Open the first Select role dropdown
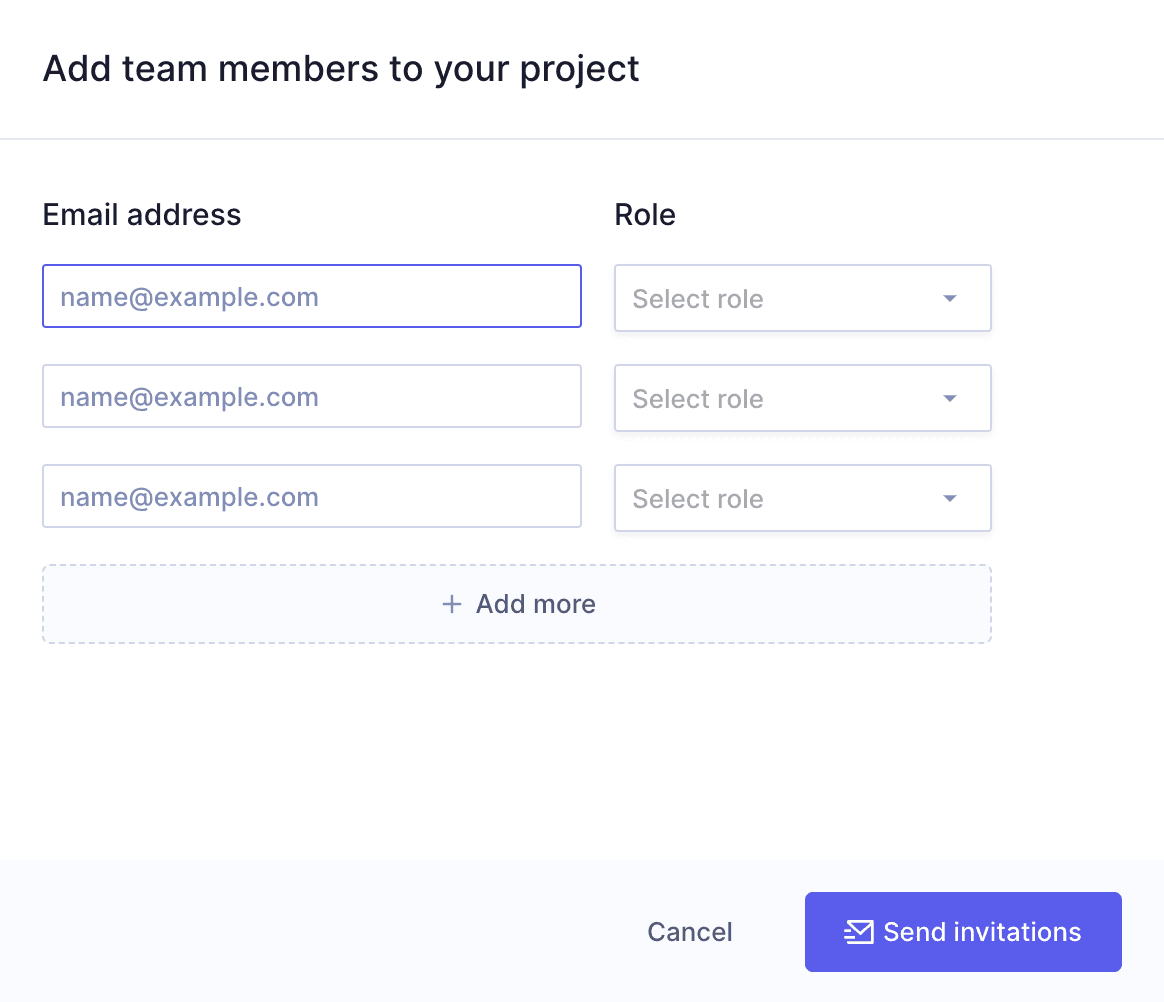1164x1002 pixels. [x=802, y=297]
